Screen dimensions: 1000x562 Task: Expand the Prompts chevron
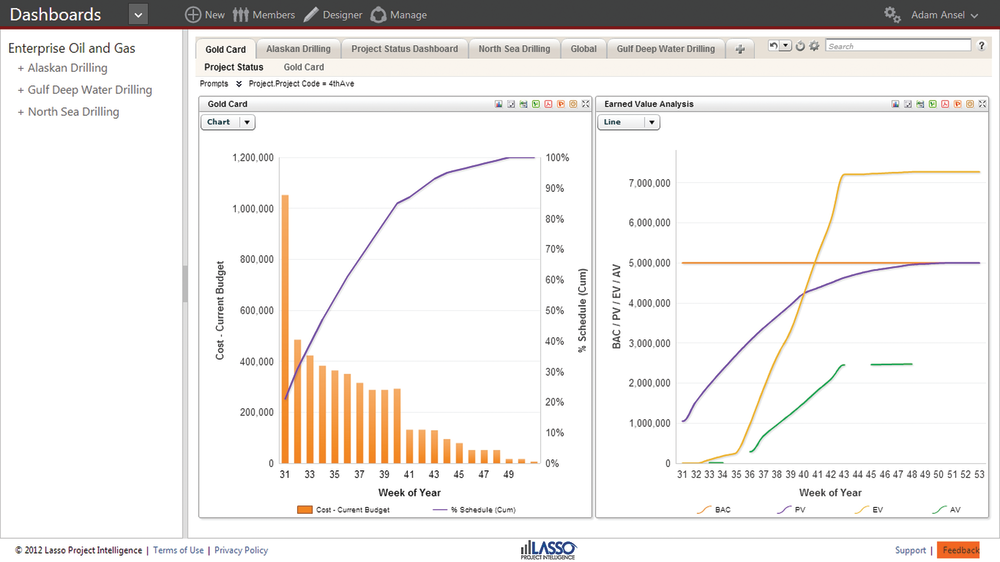point(239,84)
